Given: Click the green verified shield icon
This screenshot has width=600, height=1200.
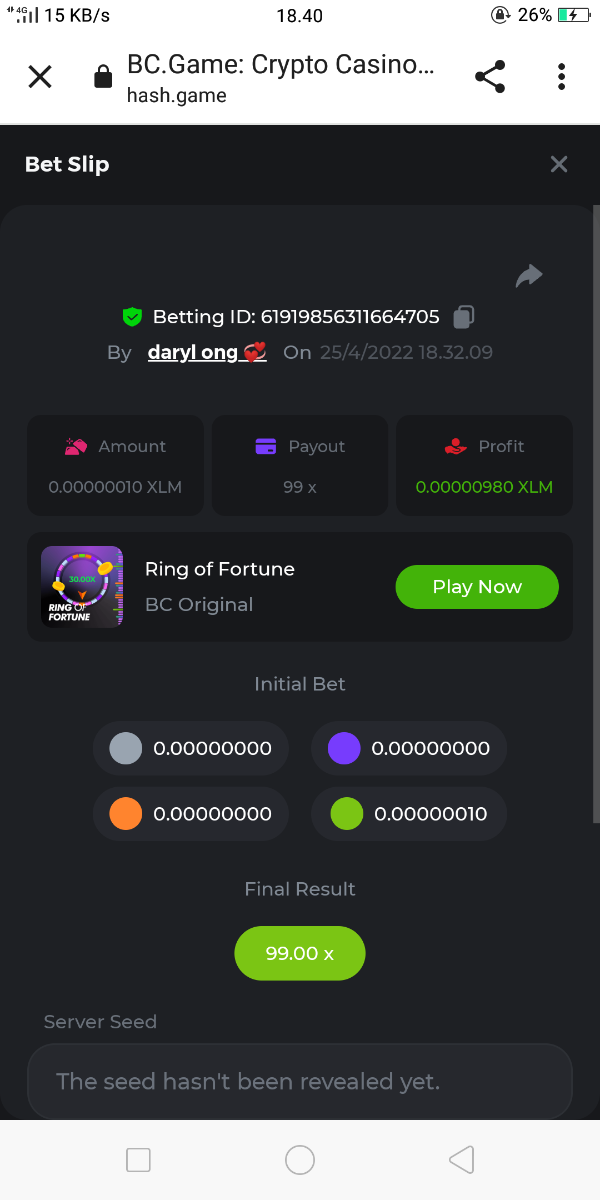Looking at the screenshot, I should coord(132,317).
